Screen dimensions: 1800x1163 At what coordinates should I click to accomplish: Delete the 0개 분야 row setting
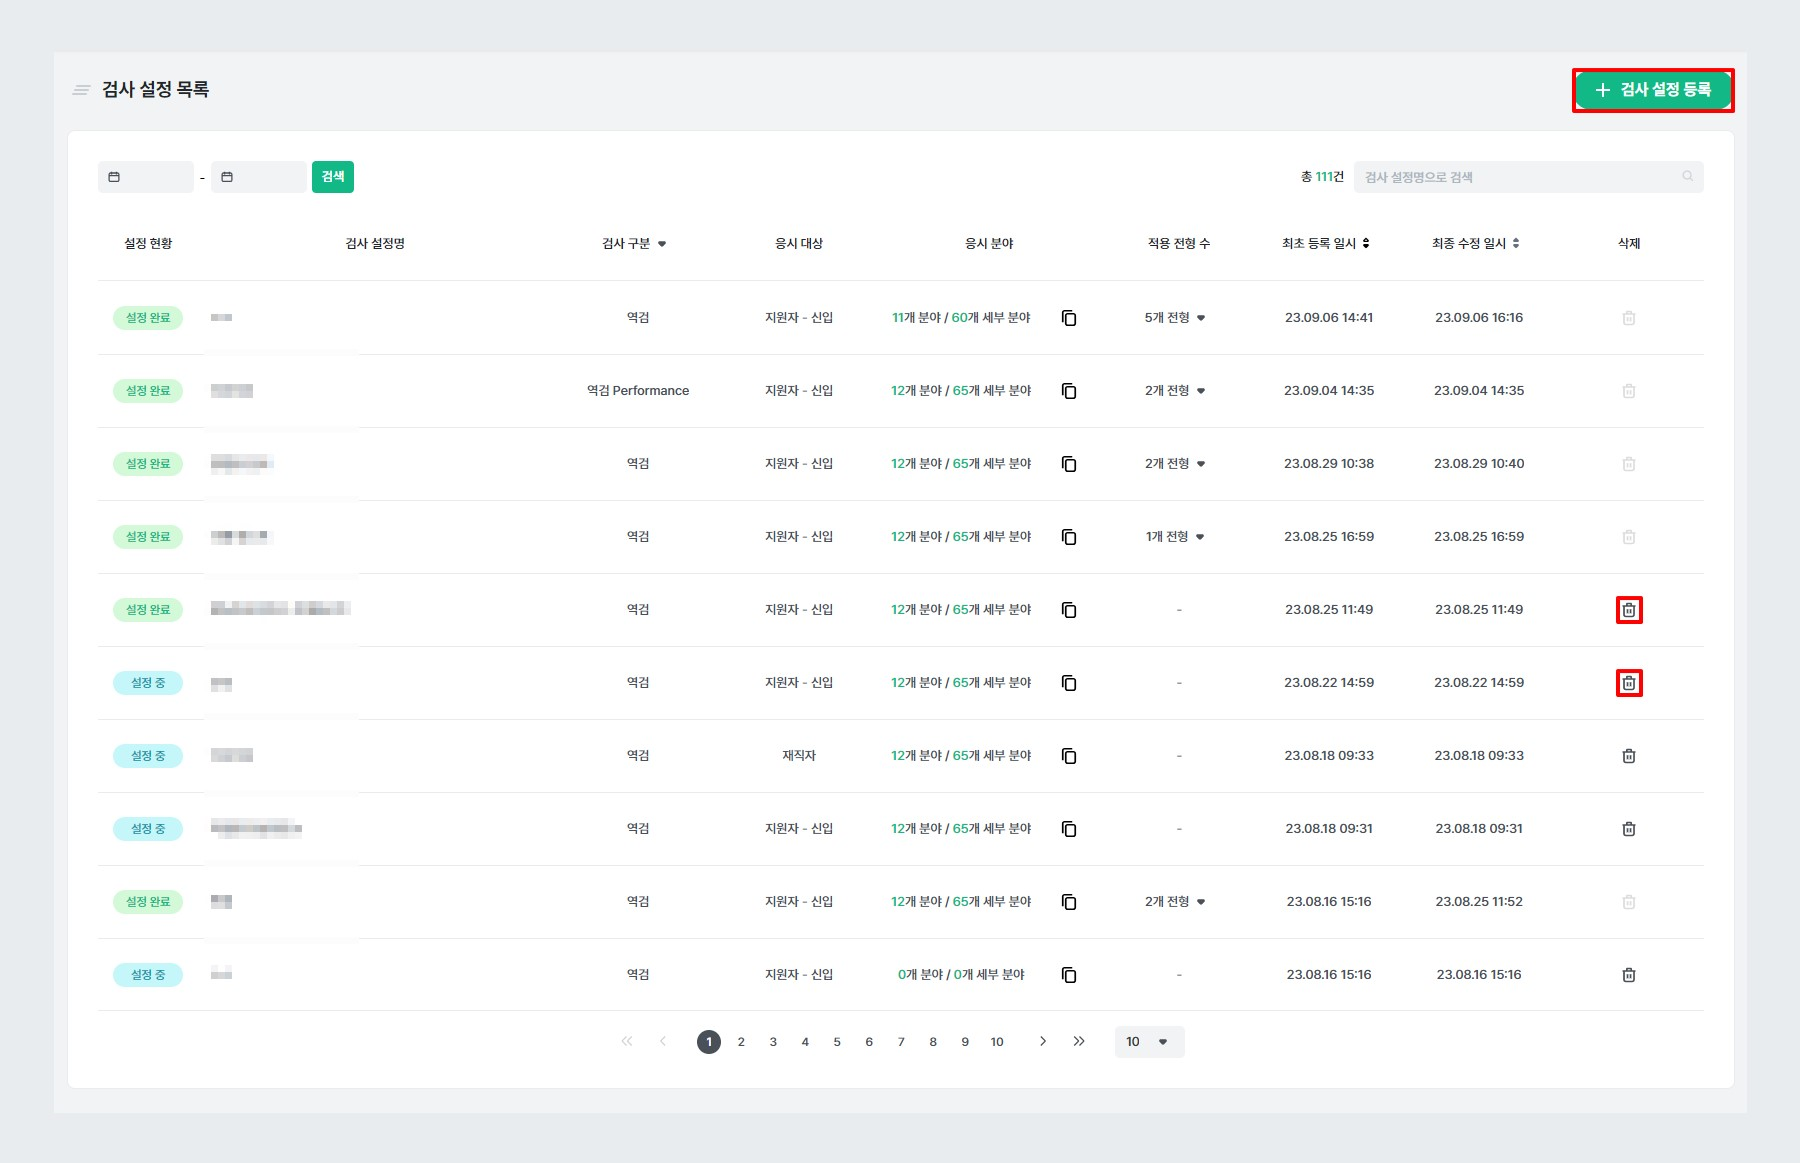click(1629, 975)
